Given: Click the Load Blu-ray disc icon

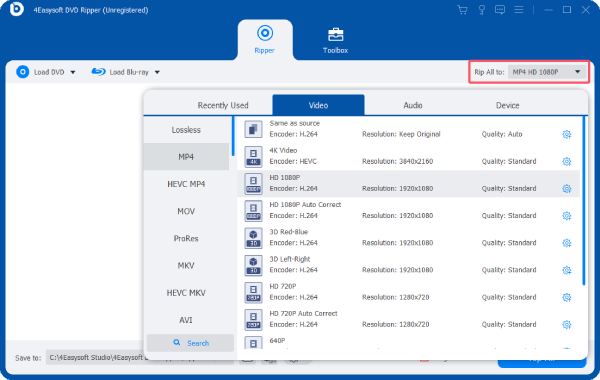Looking at the screenshot, I should 98,72.
